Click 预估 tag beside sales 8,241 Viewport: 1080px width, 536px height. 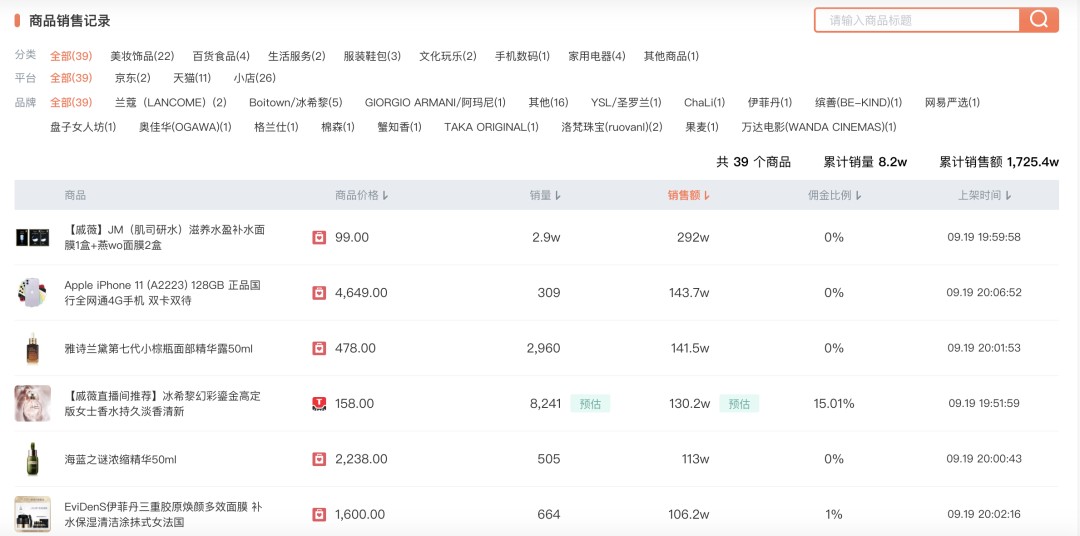point(590,404)
